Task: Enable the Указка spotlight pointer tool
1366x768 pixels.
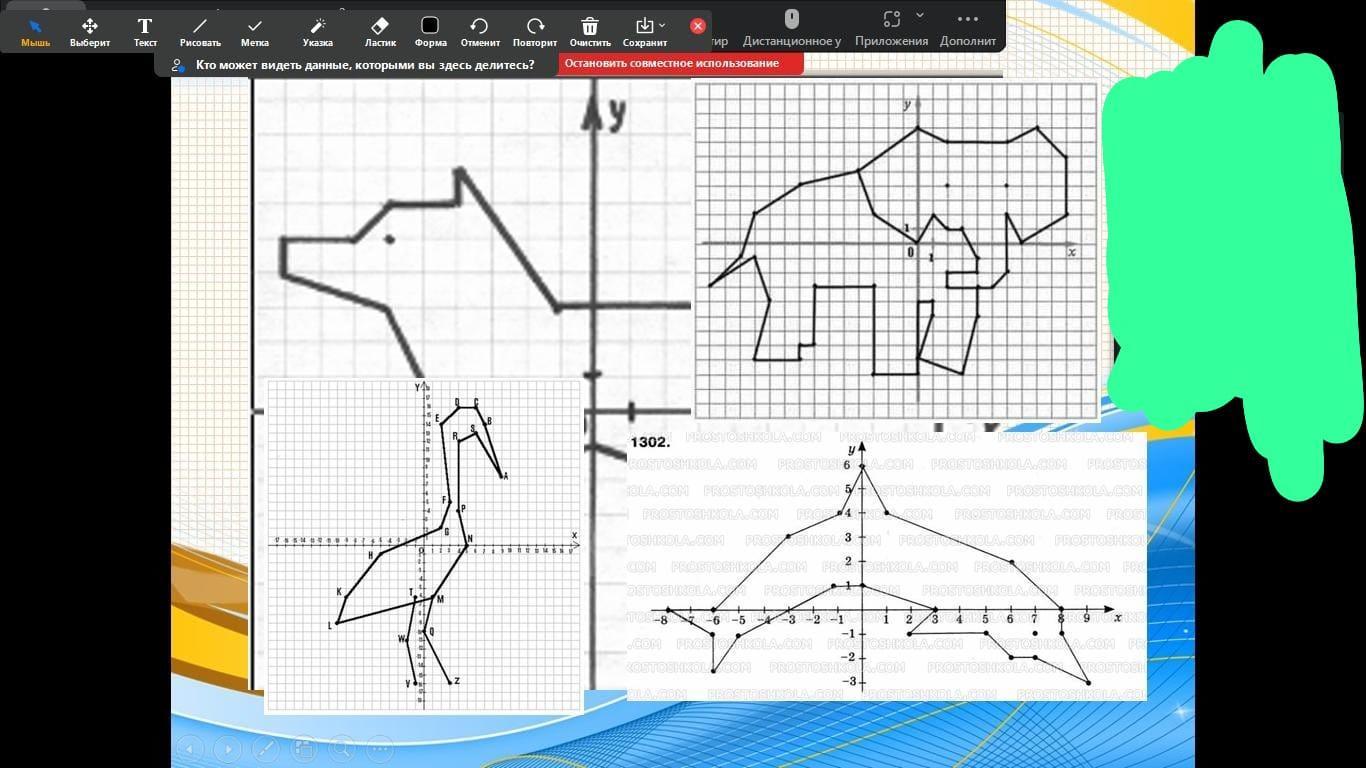Action: tap(318, 32)
